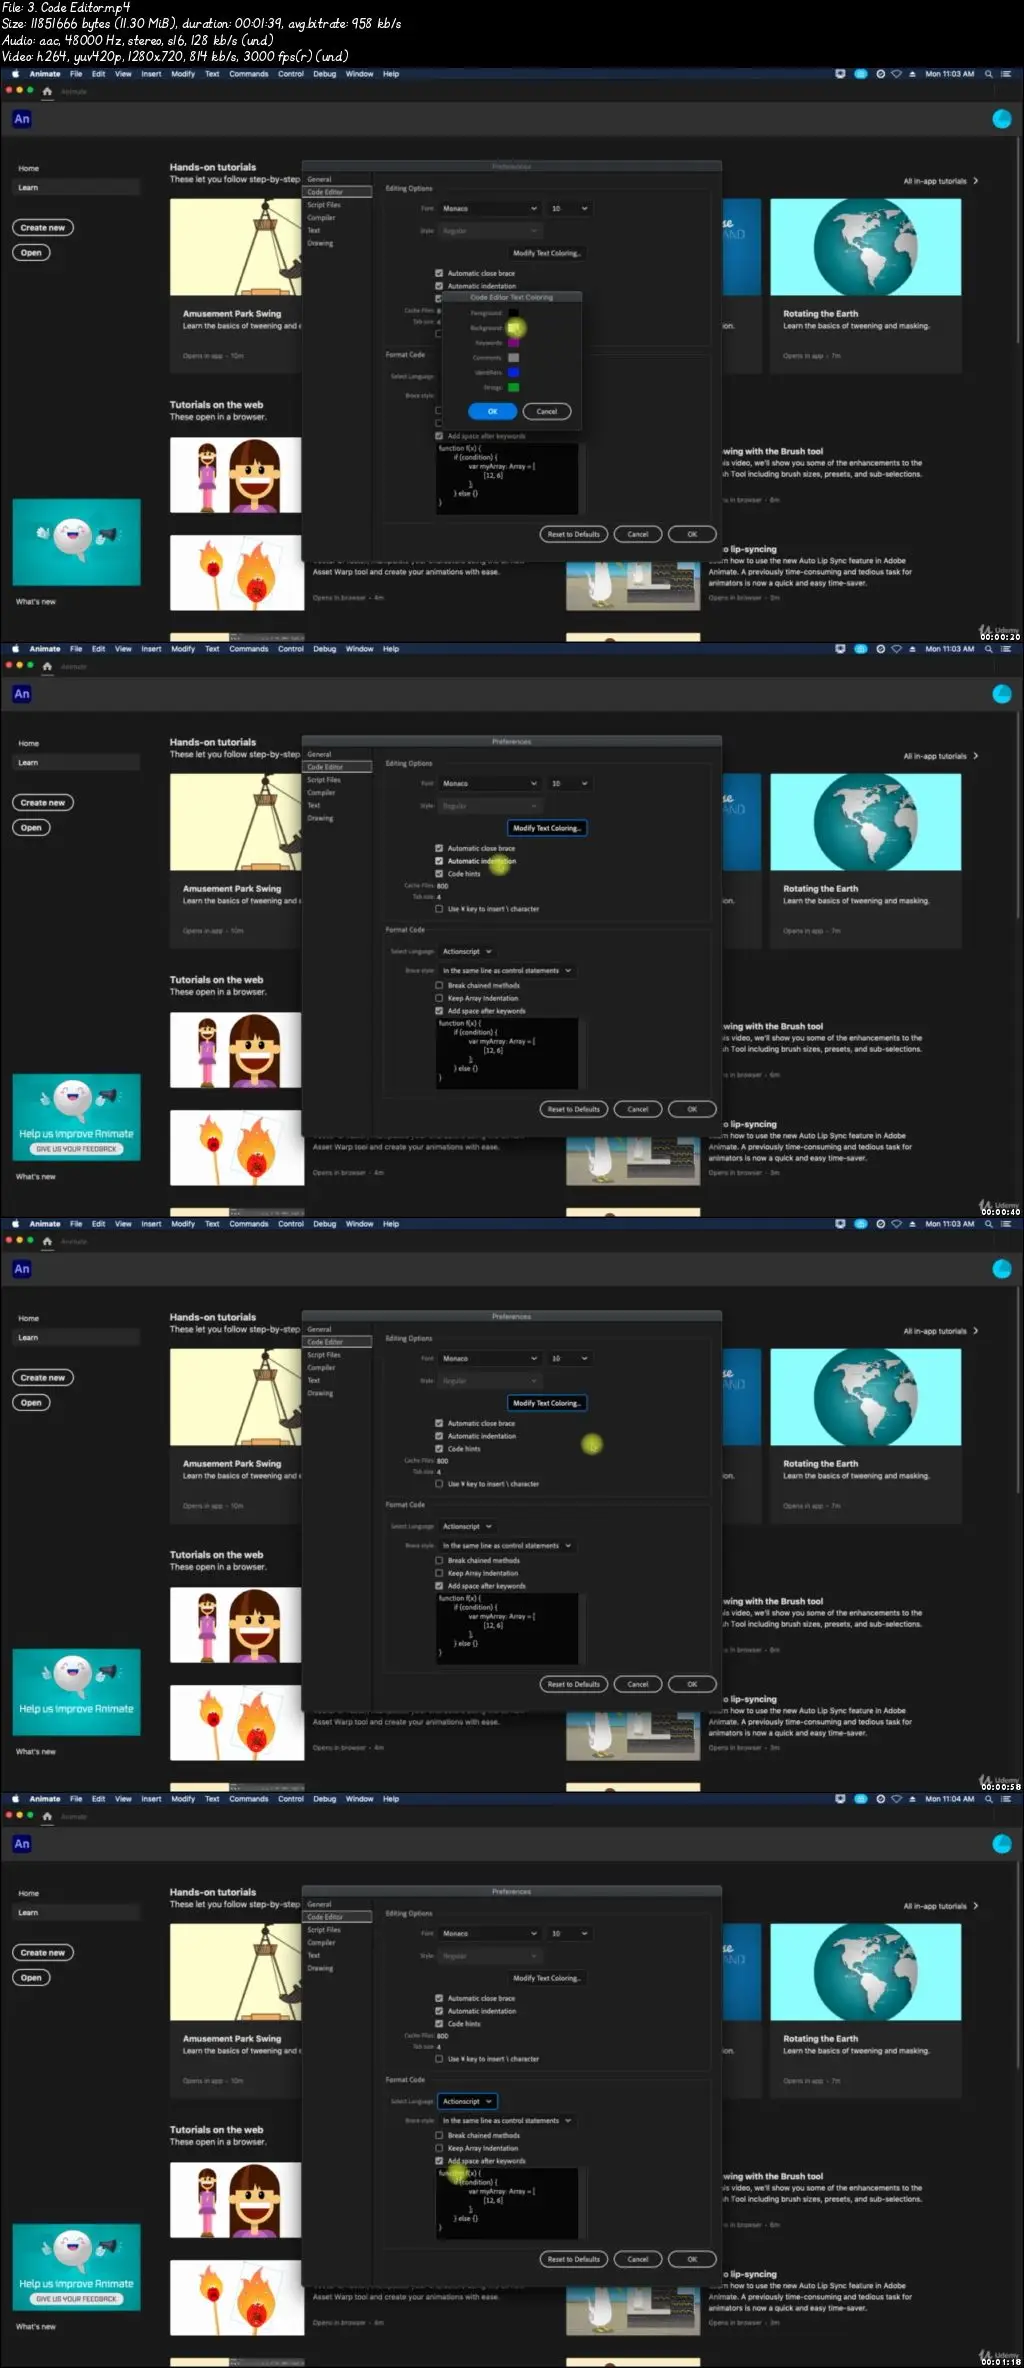In 00:00:40 frame, toggle Code hints checkbox

(x=439, y=874)
